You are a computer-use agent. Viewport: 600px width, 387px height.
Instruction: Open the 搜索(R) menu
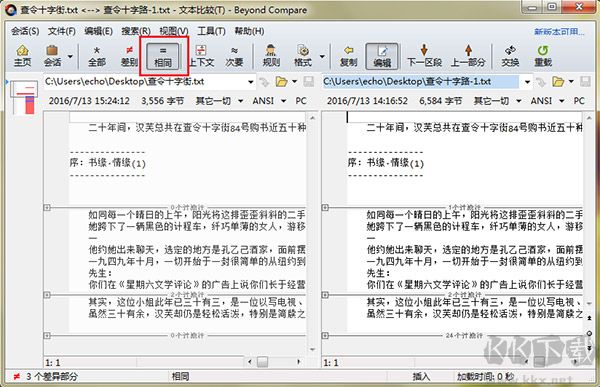pyautogui.click(x=136, y=31)
